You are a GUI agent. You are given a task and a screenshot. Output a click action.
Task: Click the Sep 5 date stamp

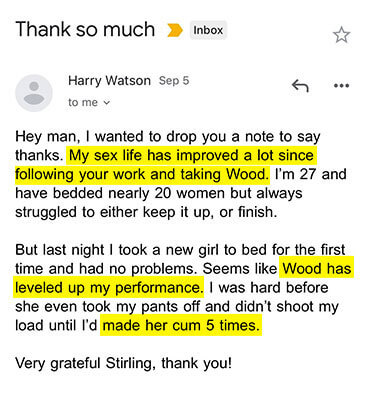point(174,81)
